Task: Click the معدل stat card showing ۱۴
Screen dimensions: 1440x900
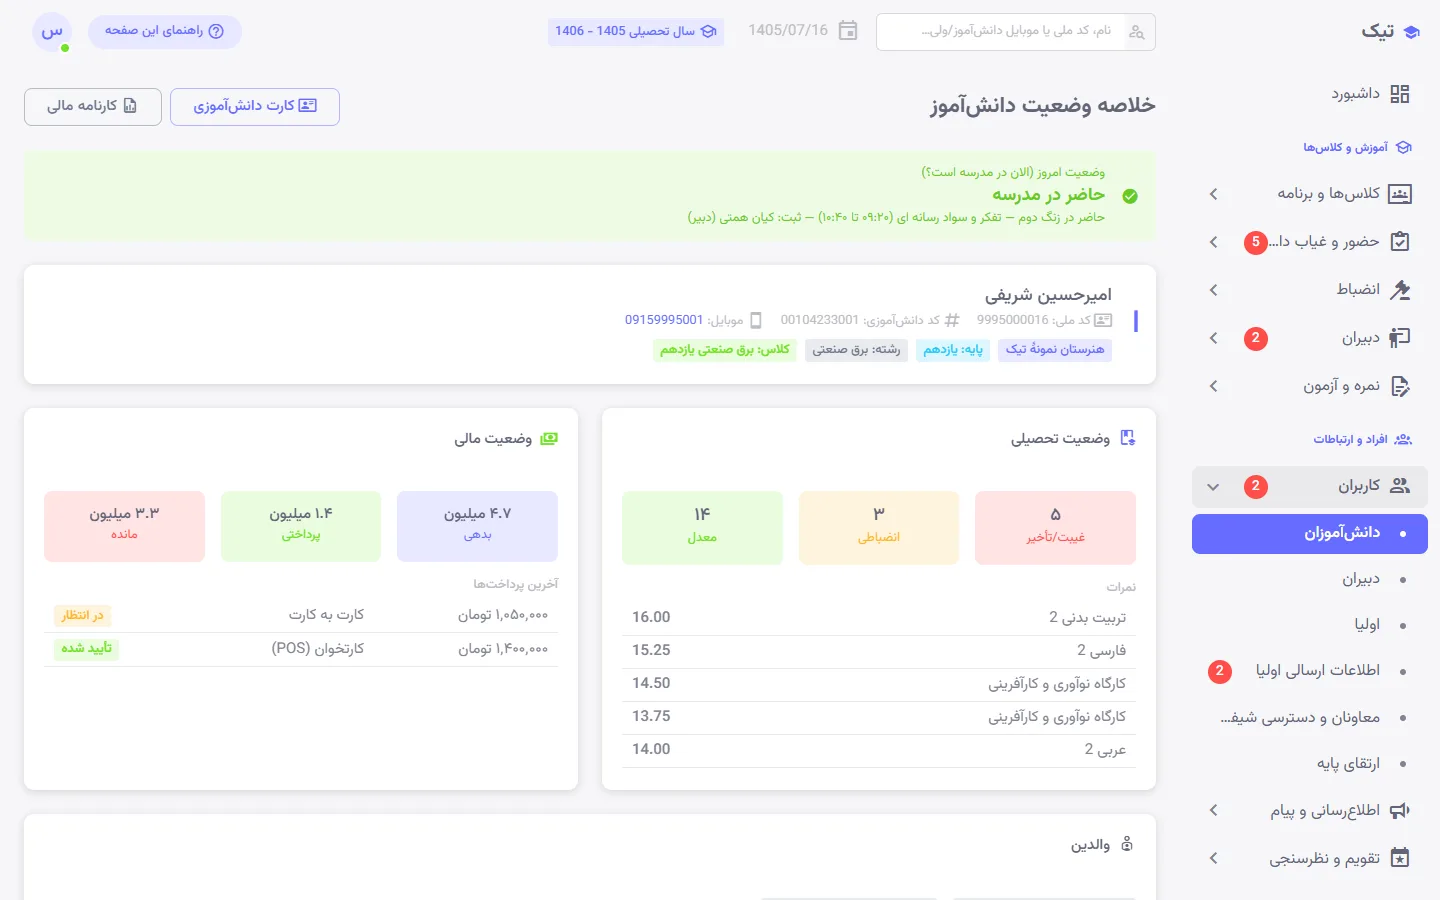Action: click(702, 527)
